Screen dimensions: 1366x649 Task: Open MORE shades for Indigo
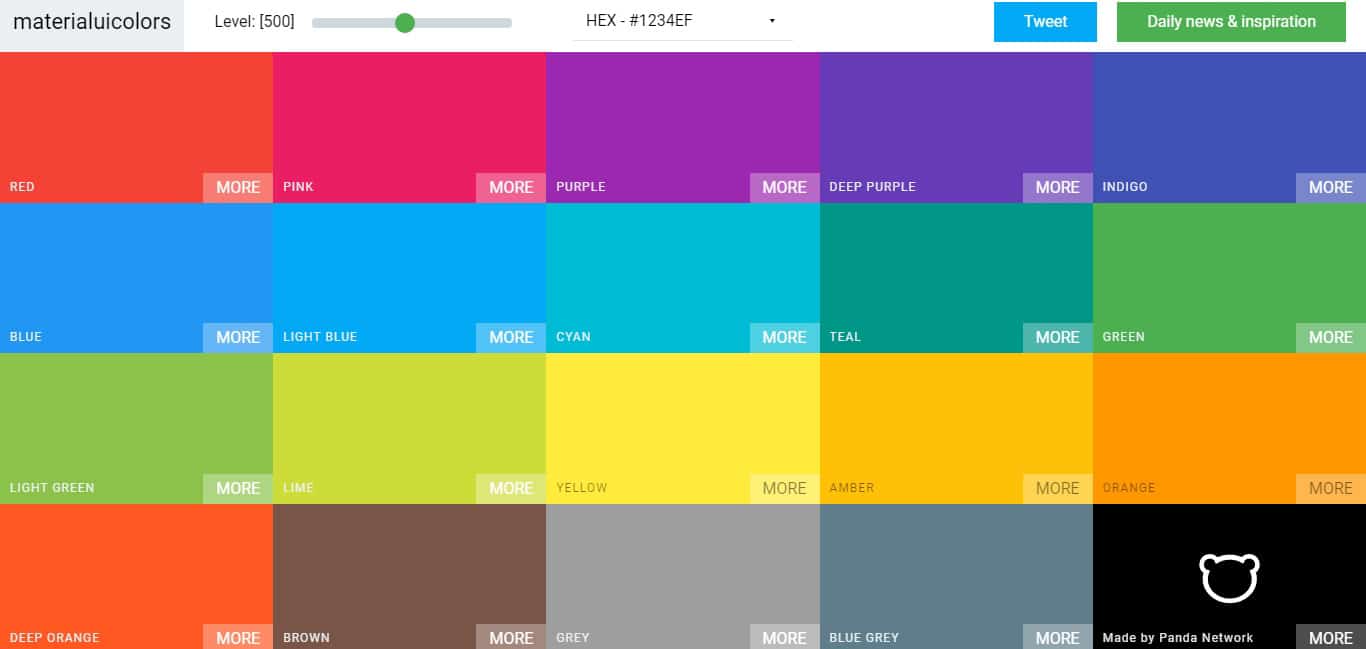1331,188
